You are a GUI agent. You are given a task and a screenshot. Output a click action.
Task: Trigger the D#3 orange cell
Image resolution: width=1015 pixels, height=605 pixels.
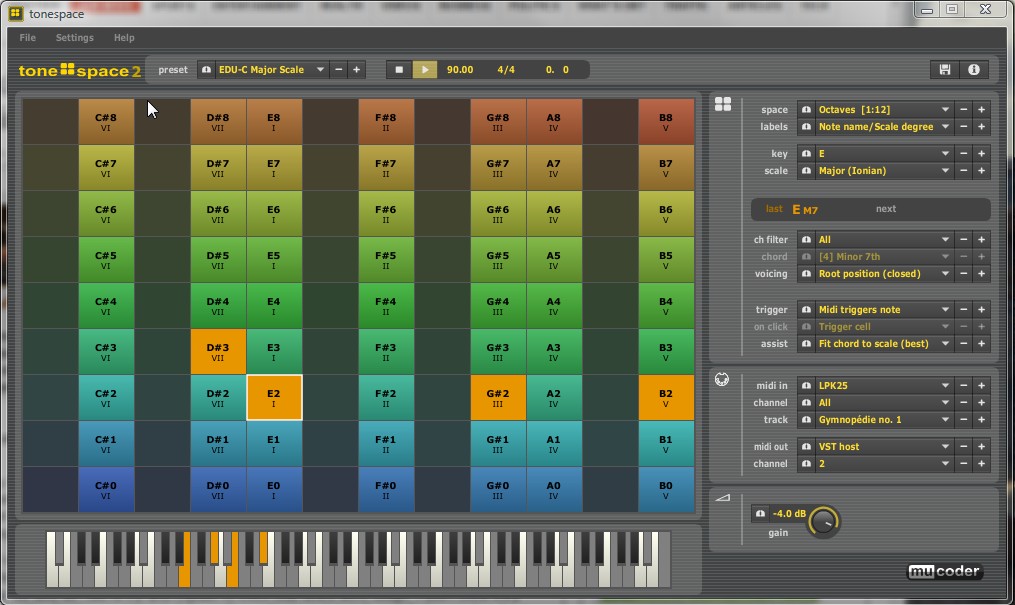[218, 351]
